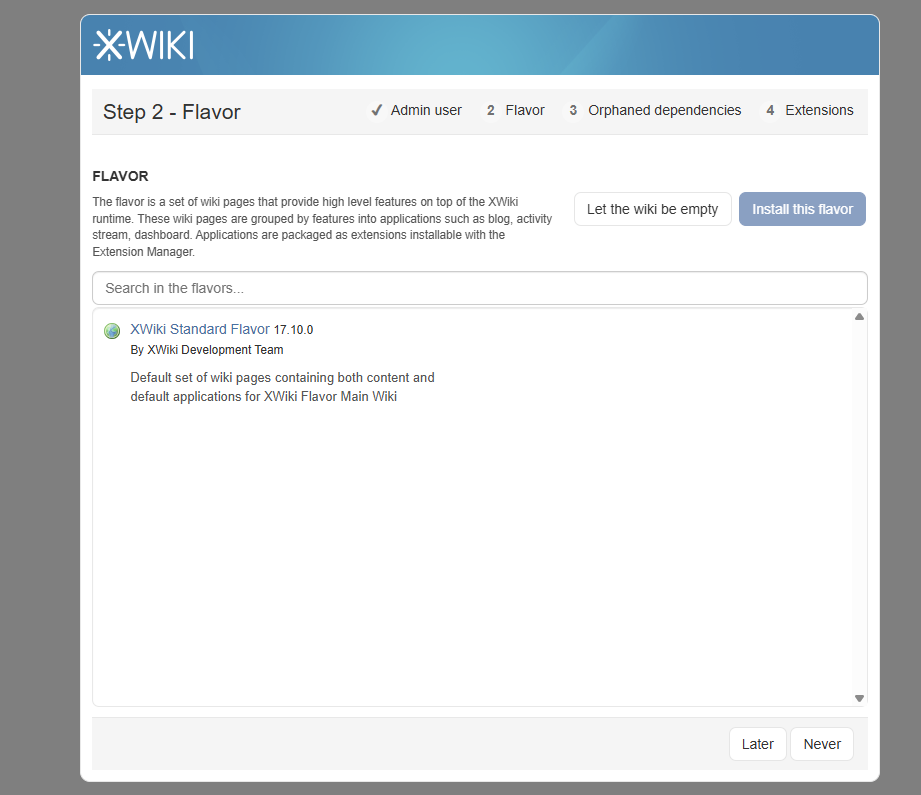Image resolution: width=921 pixels, height=795 pixels.
Task: Focus the Search in the flavors field
Action: tap(479, 288)
